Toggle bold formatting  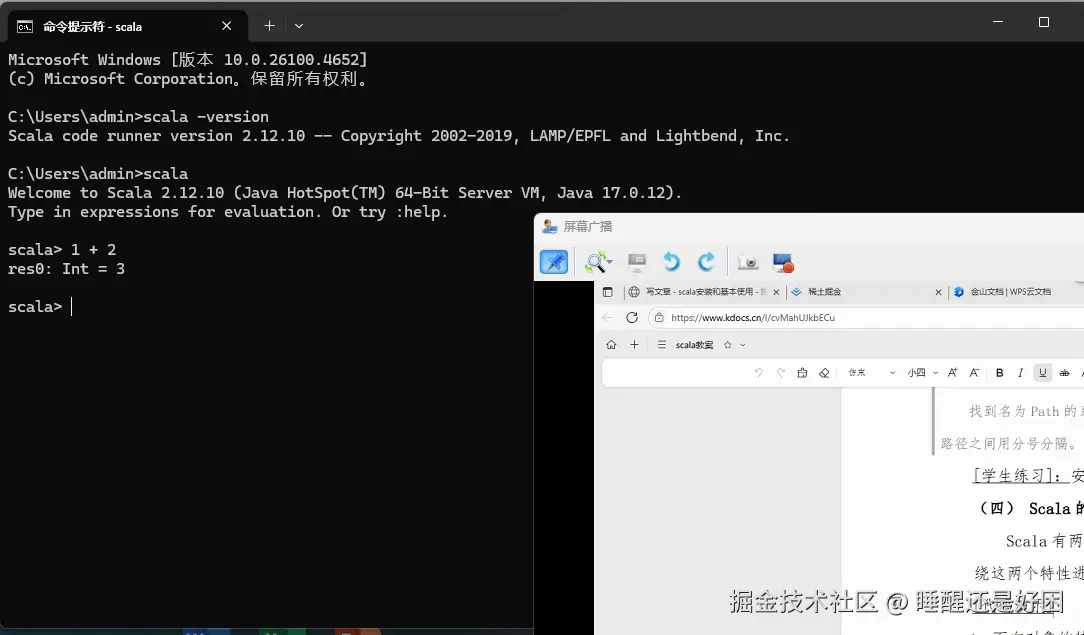point(999,372)
